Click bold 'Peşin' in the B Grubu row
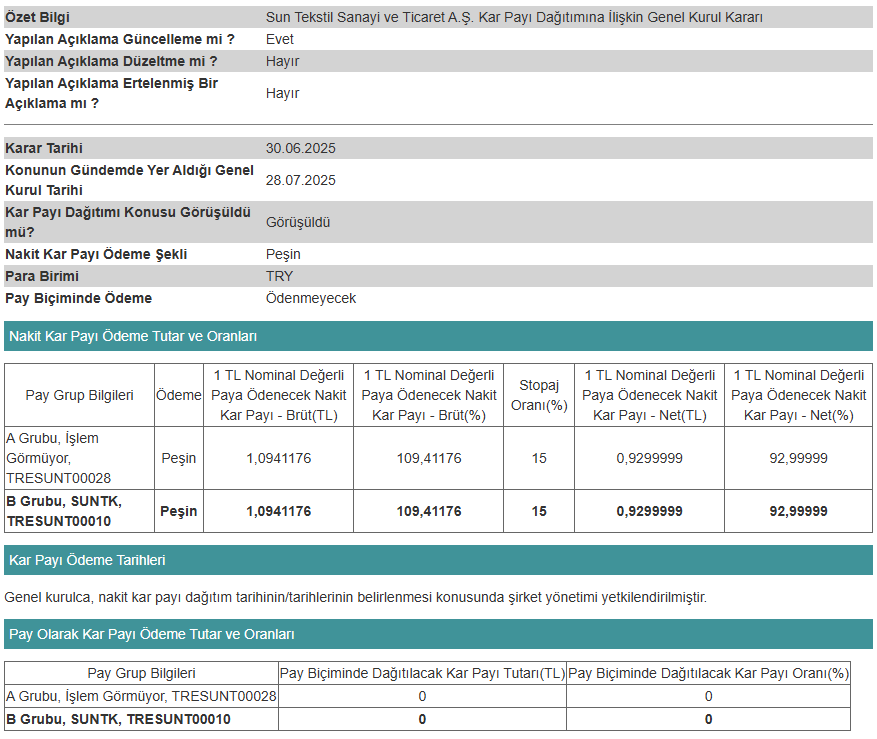The height and width of the screenshot is (739, 877). pos(179,511)
